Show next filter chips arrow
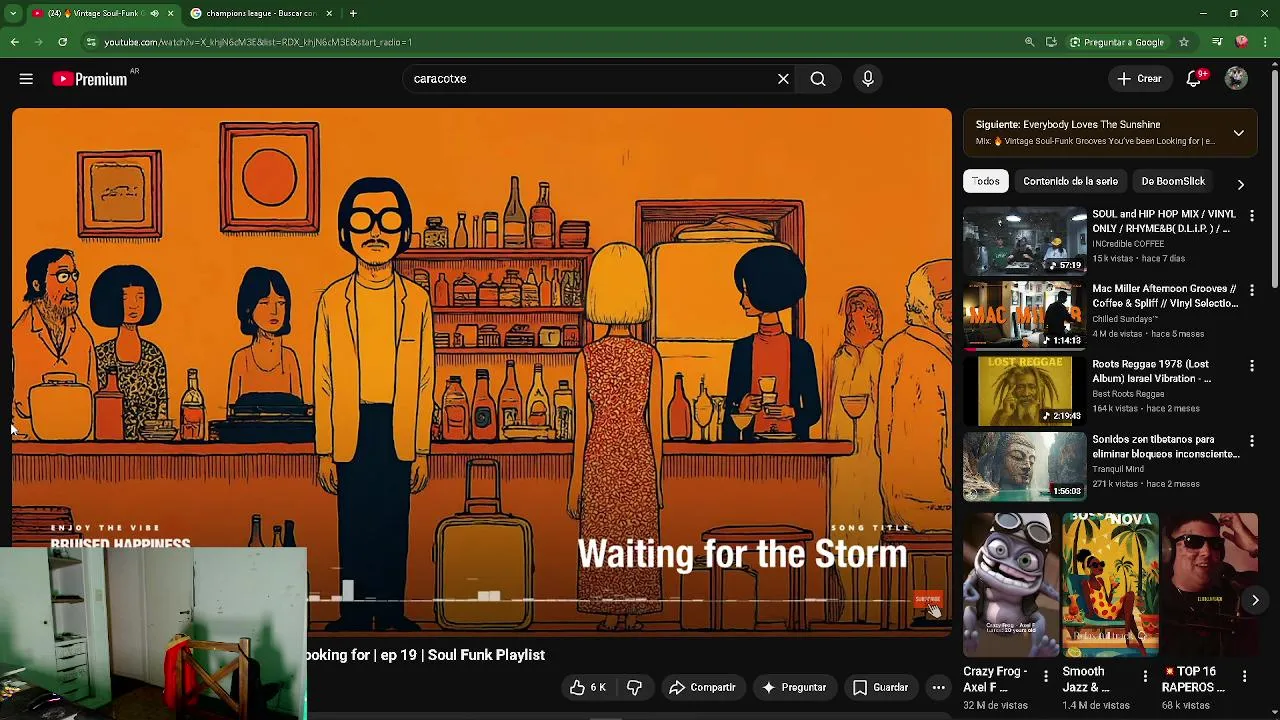The image size is (1280, 720). (x=1240, y=184)
